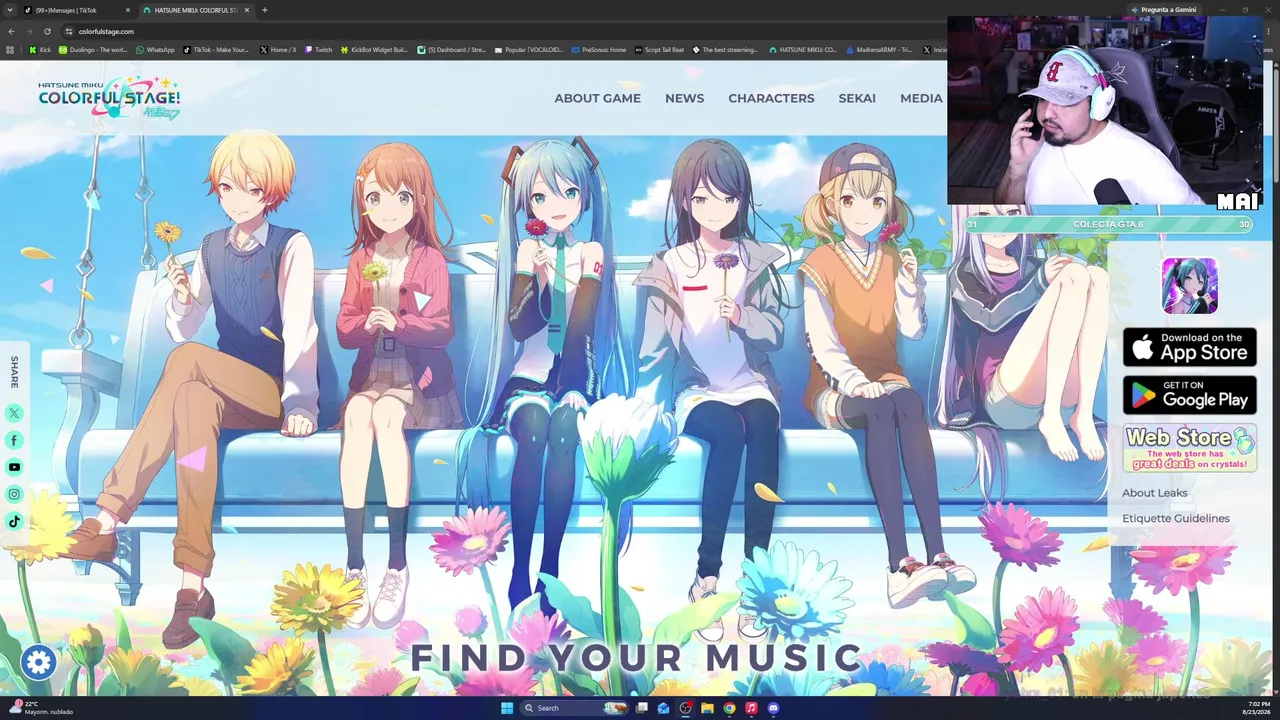This screenshot has width=1280, height=720.
Task: Close the HATSUNE MIKU browser tab
Action: tap(247, 10)
